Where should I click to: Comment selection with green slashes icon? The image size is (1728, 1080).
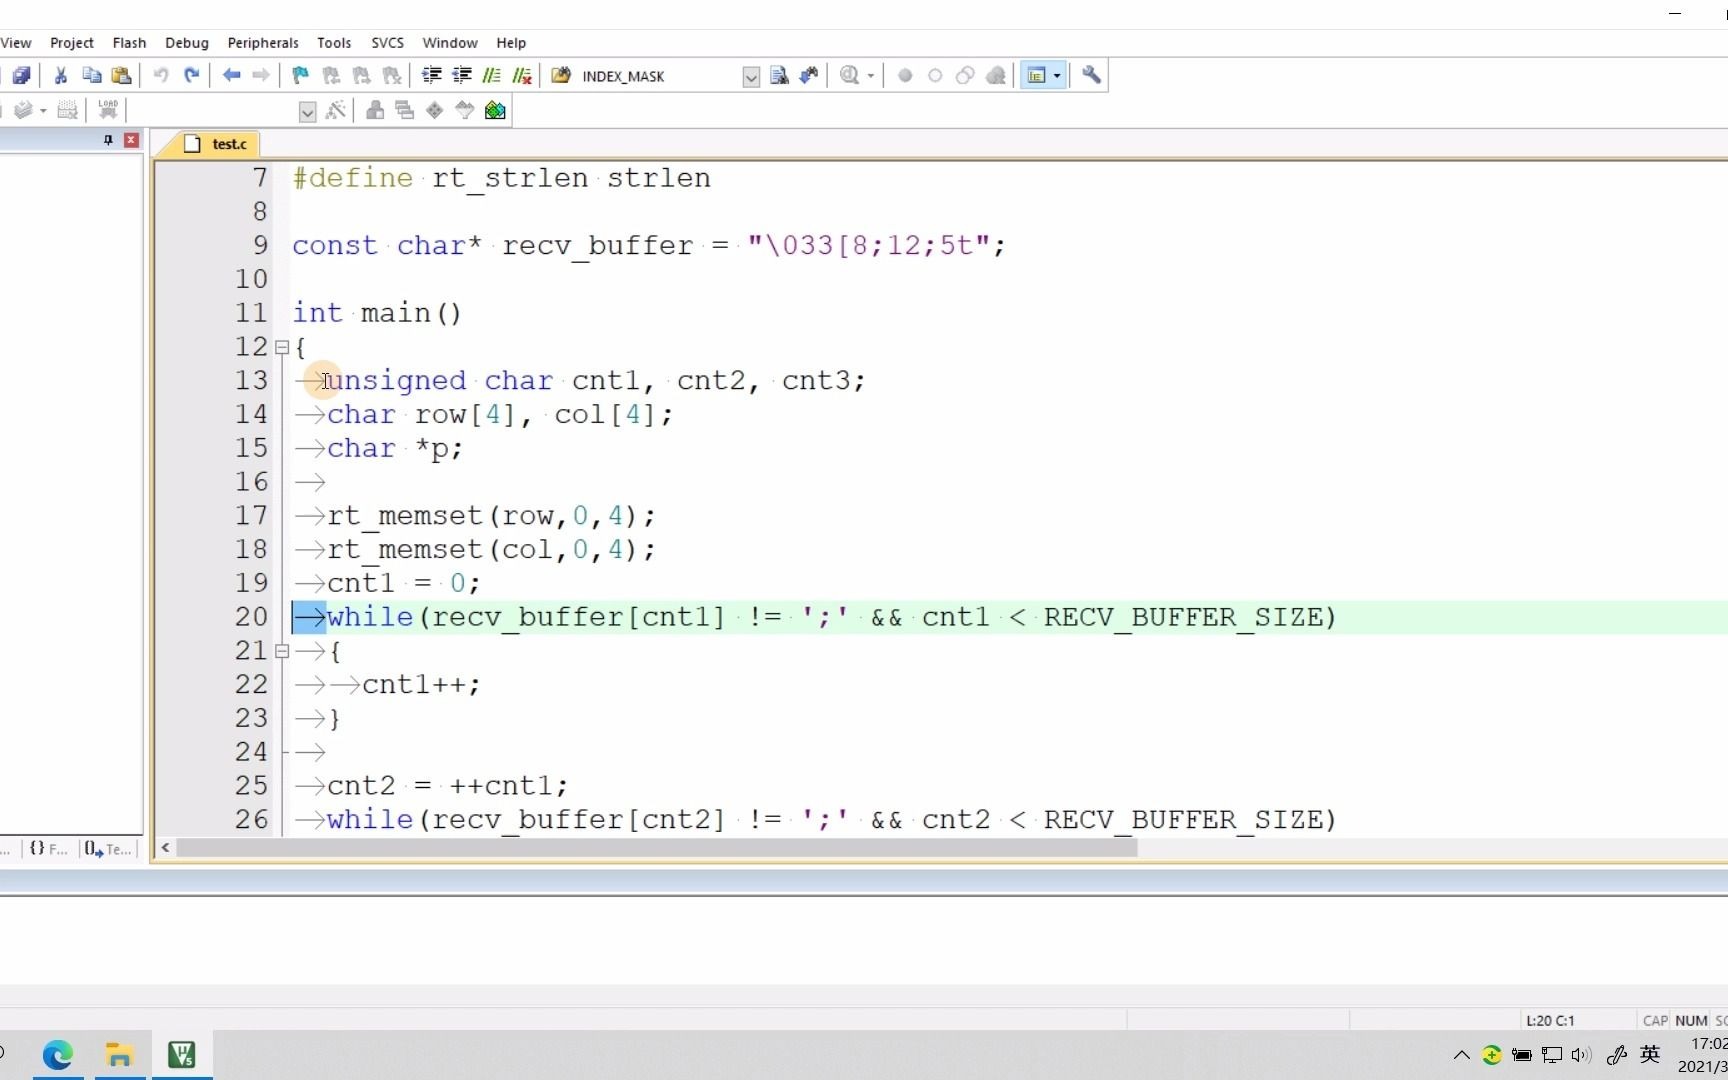(x=491, y=75)
